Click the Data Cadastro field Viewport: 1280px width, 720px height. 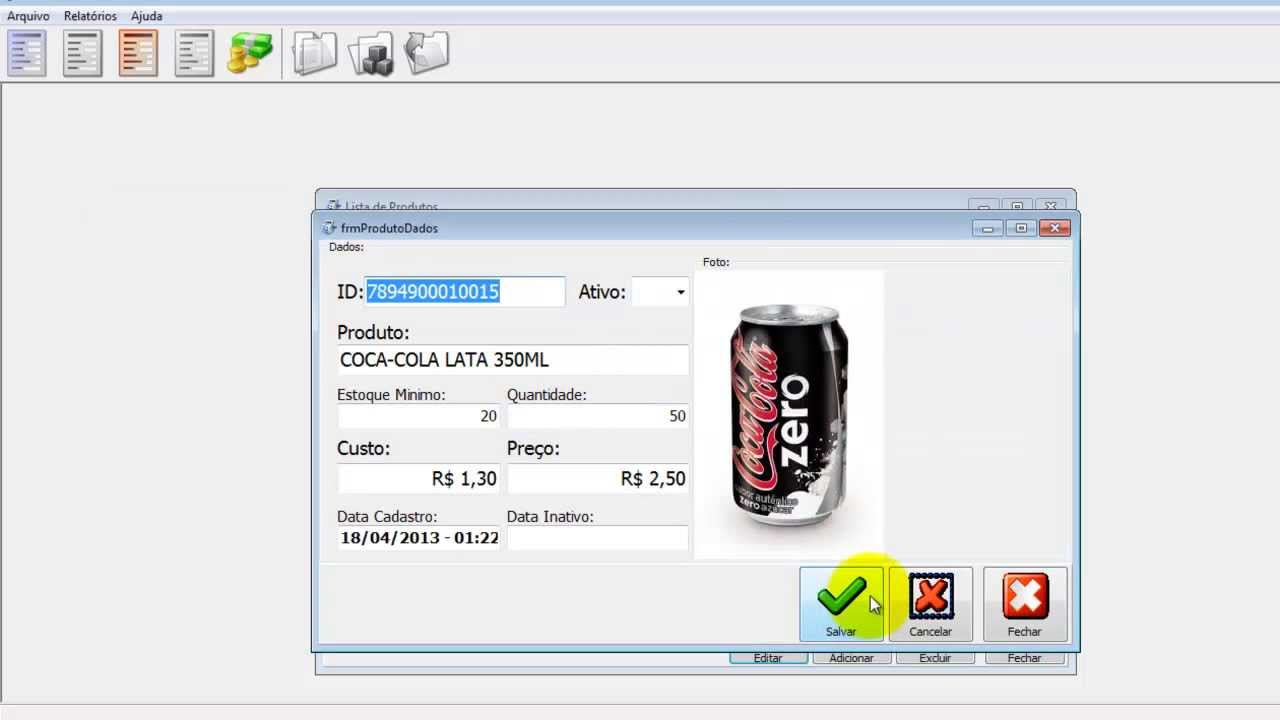click(419, 538)
